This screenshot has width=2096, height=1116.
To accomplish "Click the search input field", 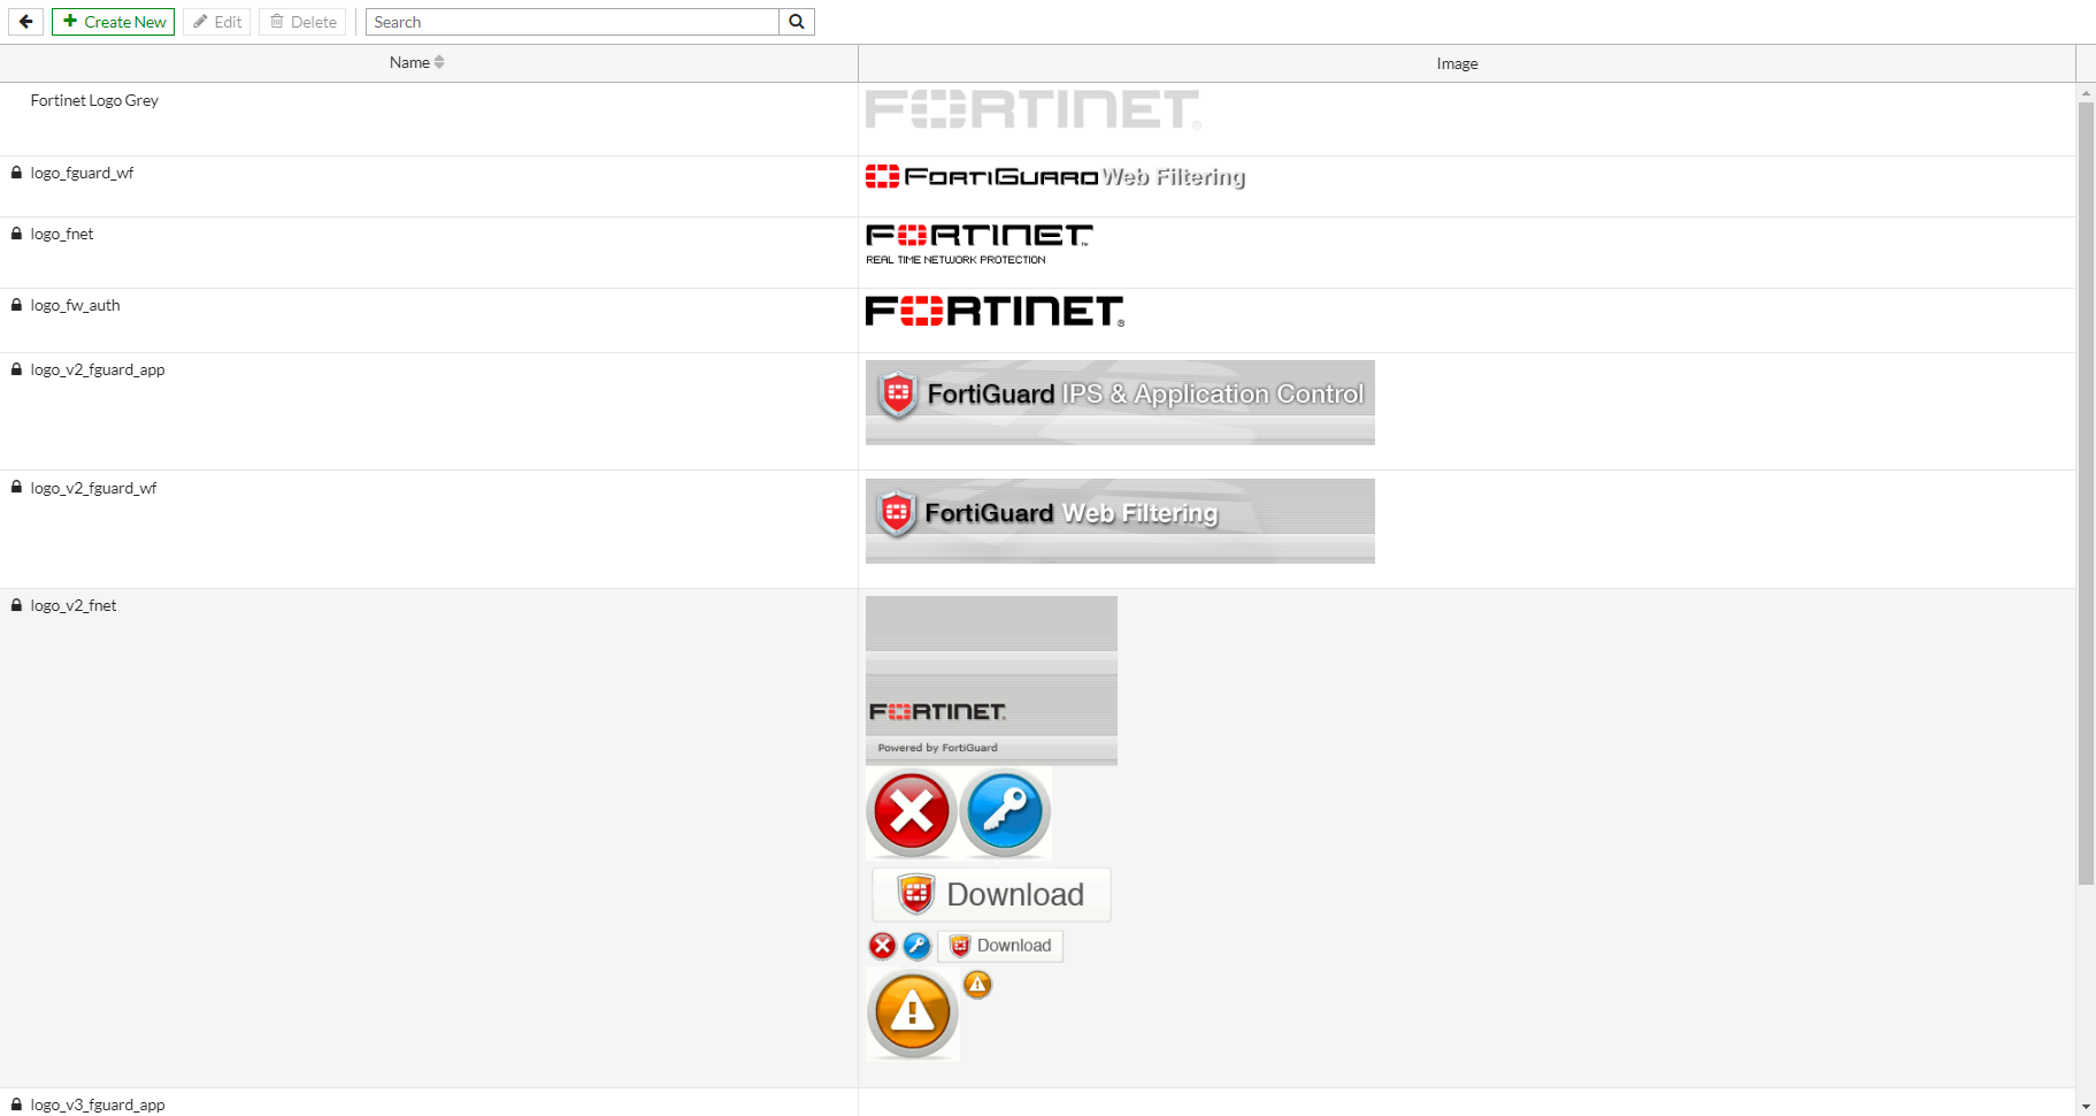I will 573,21.
